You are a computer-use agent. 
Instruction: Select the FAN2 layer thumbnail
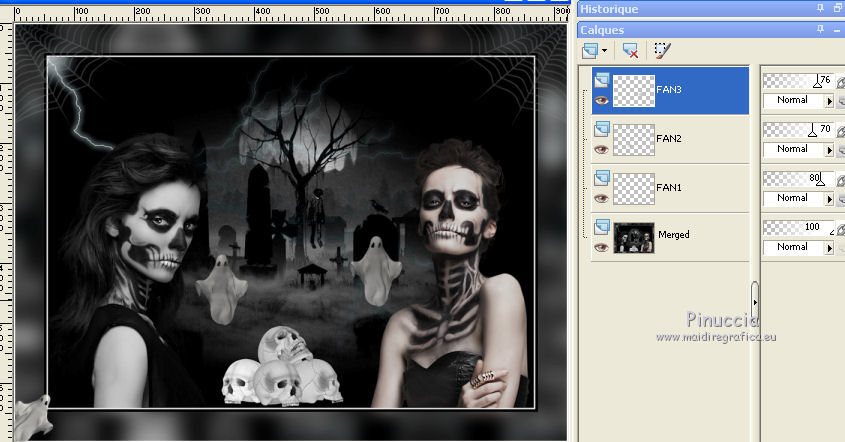pyautogui.click(x=634, y=140)
